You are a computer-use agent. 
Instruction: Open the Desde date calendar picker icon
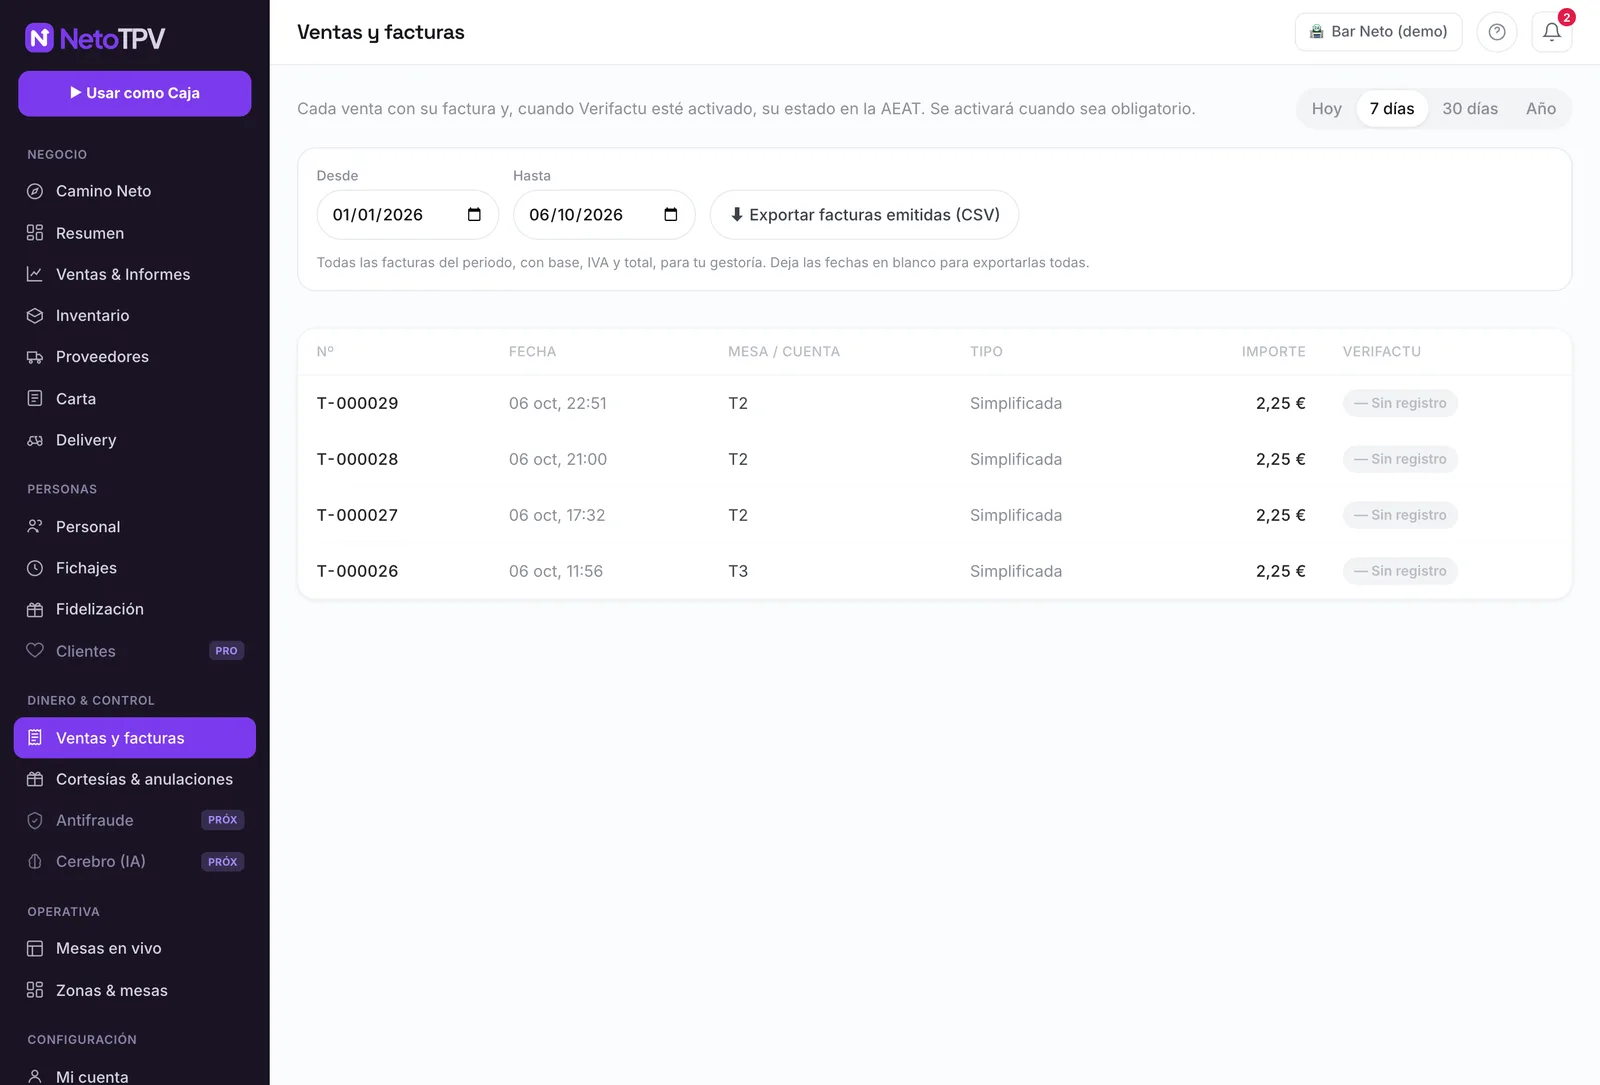(x=474, y=215)
